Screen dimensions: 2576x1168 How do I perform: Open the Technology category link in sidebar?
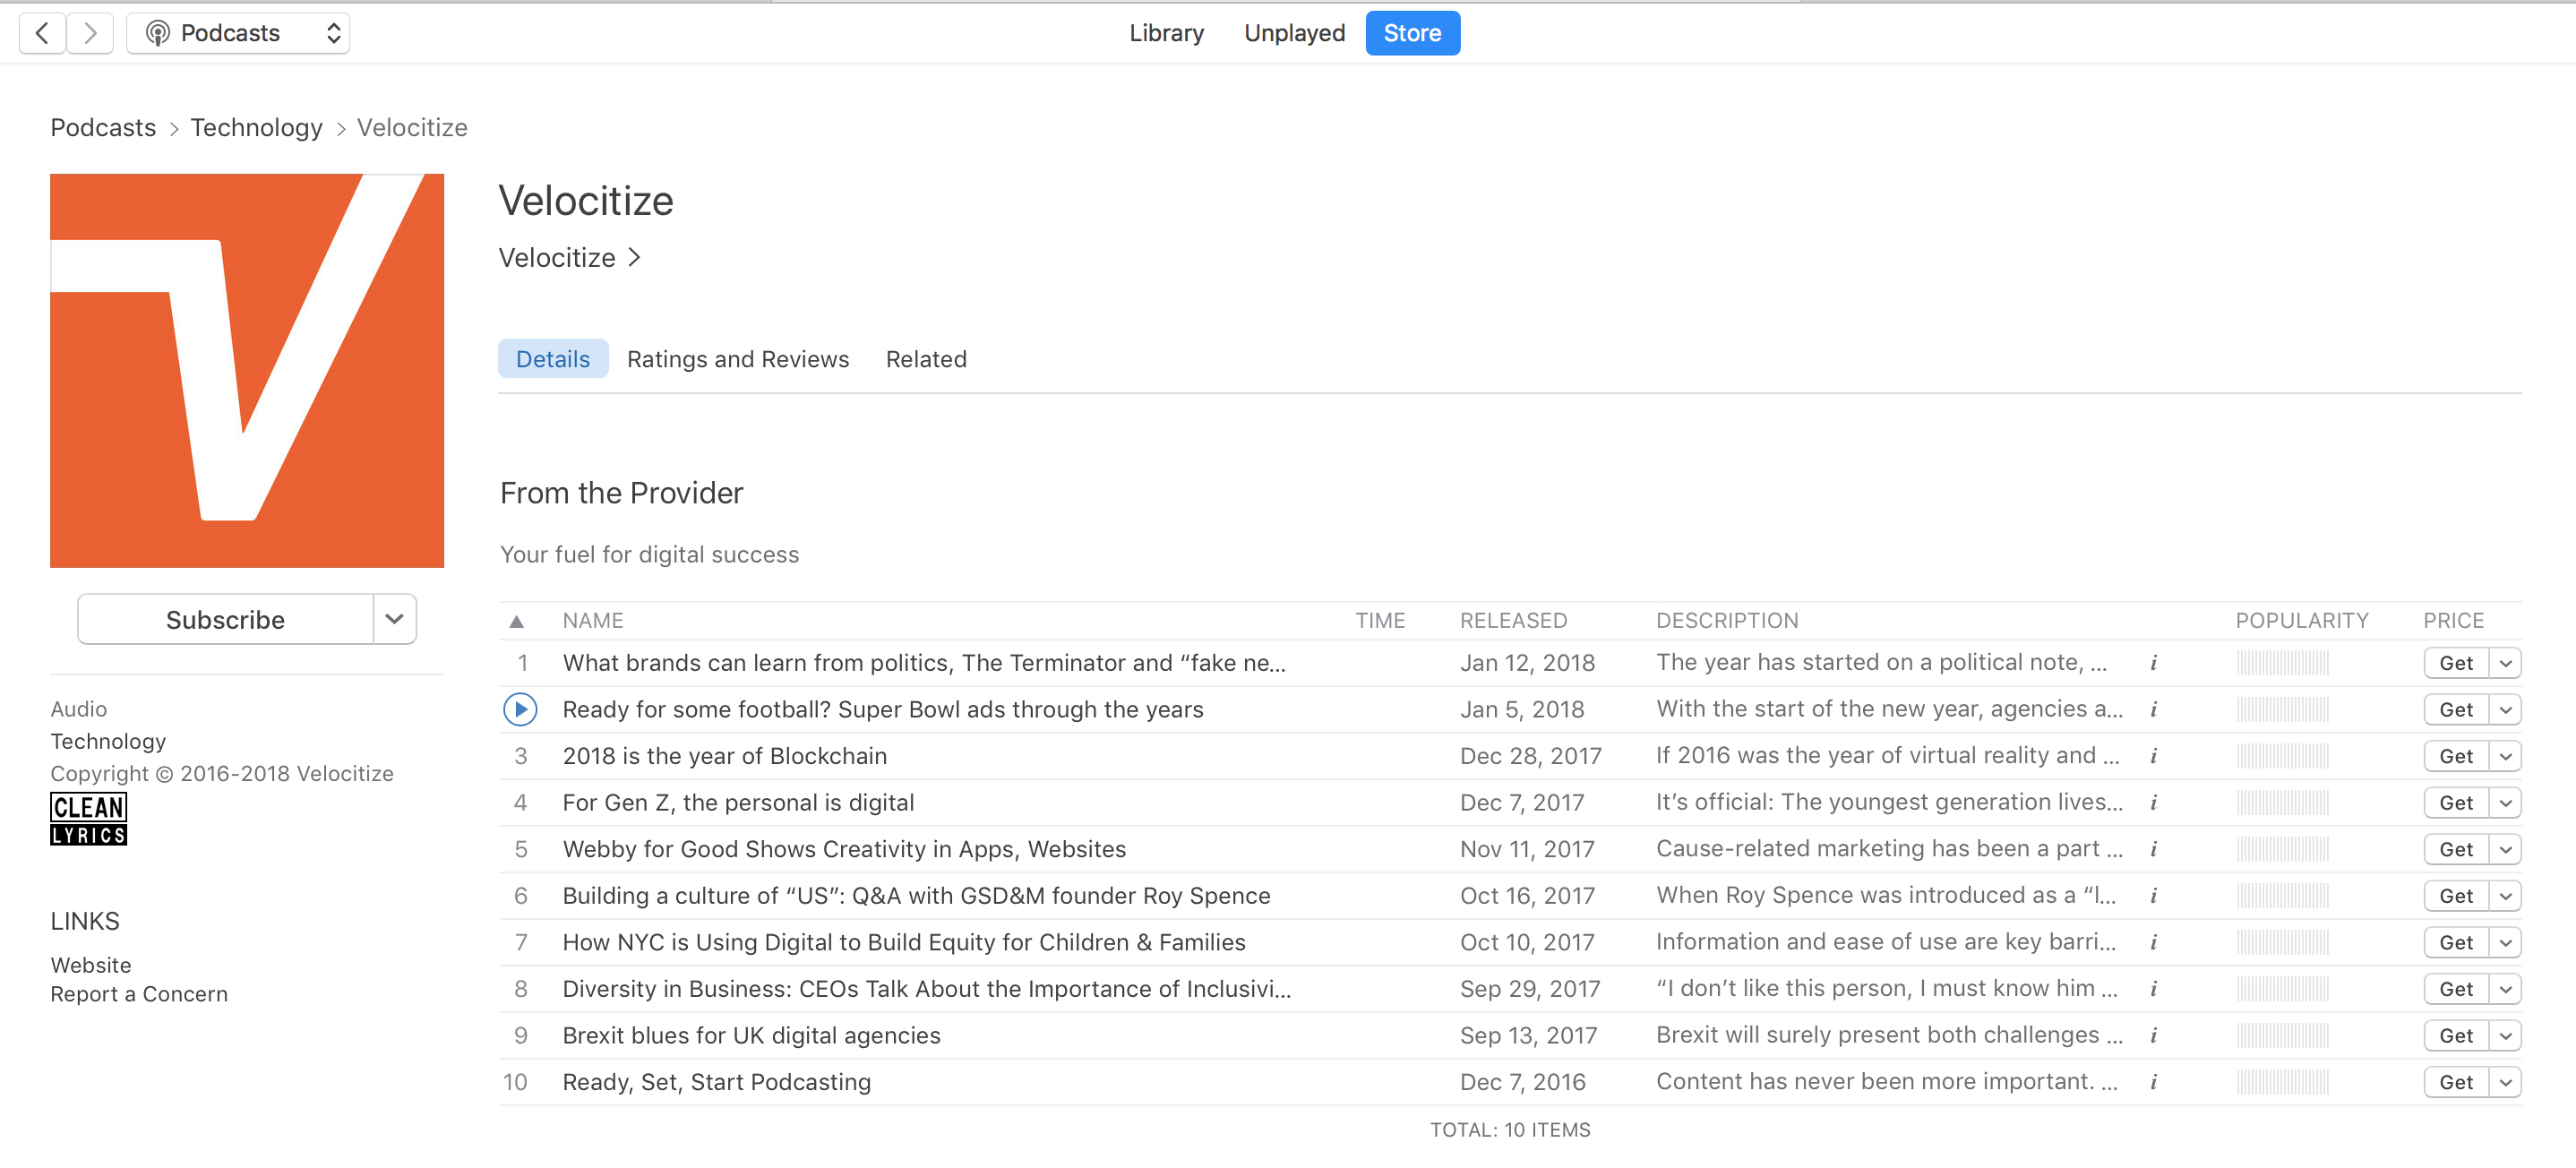tap(108, 741)
